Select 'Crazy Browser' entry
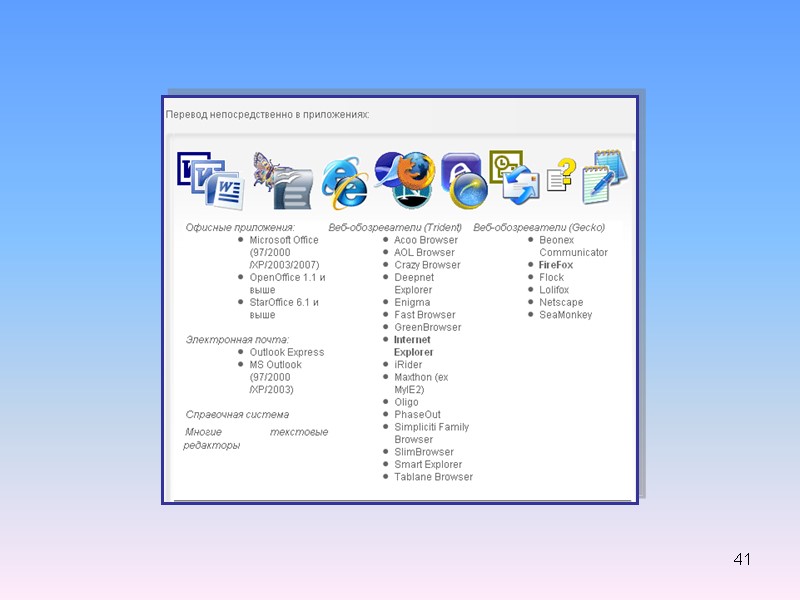Screen dimensions: 800x600 427,265
